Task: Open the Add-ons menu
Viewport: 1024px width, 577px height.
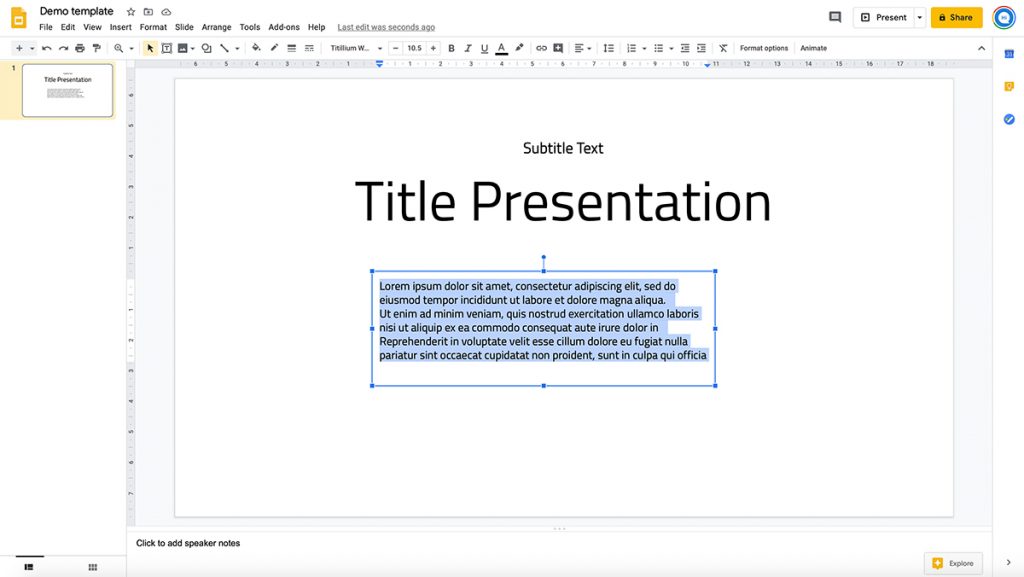Action: pyautogui.click(x=284, y=27)
